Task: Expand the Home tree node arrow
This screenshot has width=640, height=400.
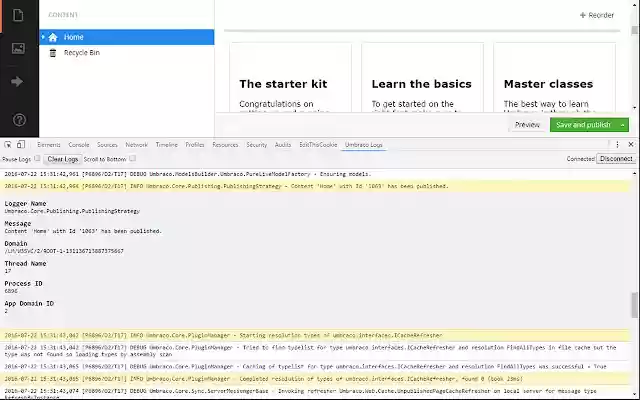Action: click(x=43, y=37)
